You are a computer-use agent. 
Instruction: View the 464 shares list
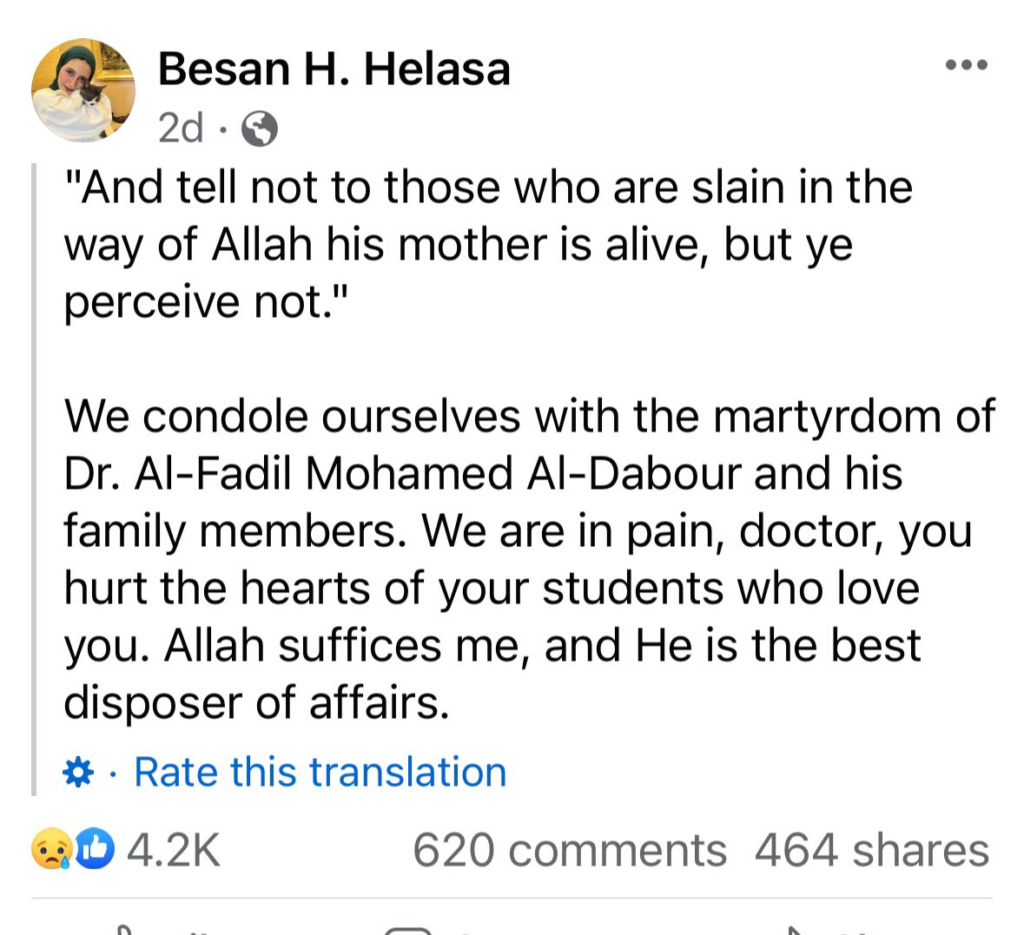871,851
